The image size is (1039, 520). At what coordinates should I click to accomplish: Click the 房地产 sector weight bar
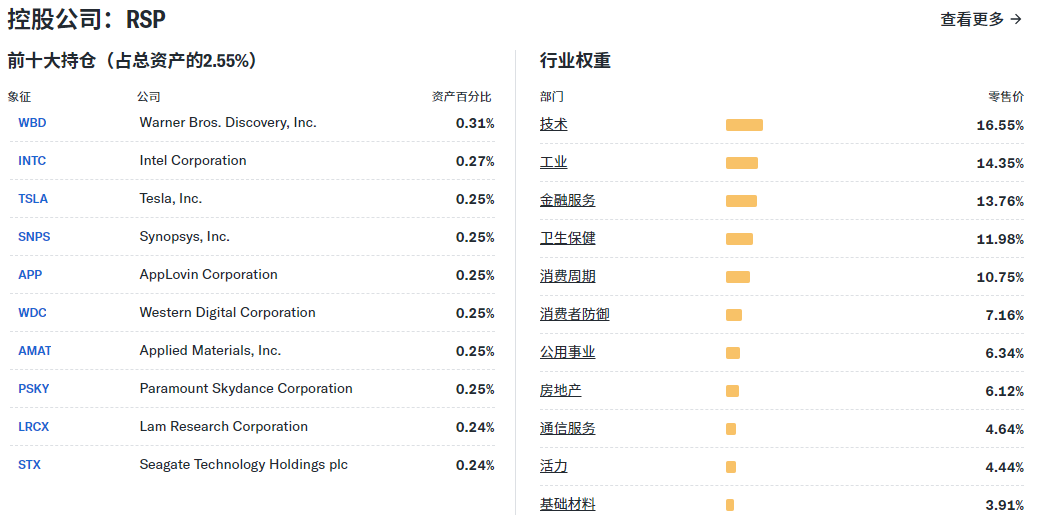[x=732, y=391]
